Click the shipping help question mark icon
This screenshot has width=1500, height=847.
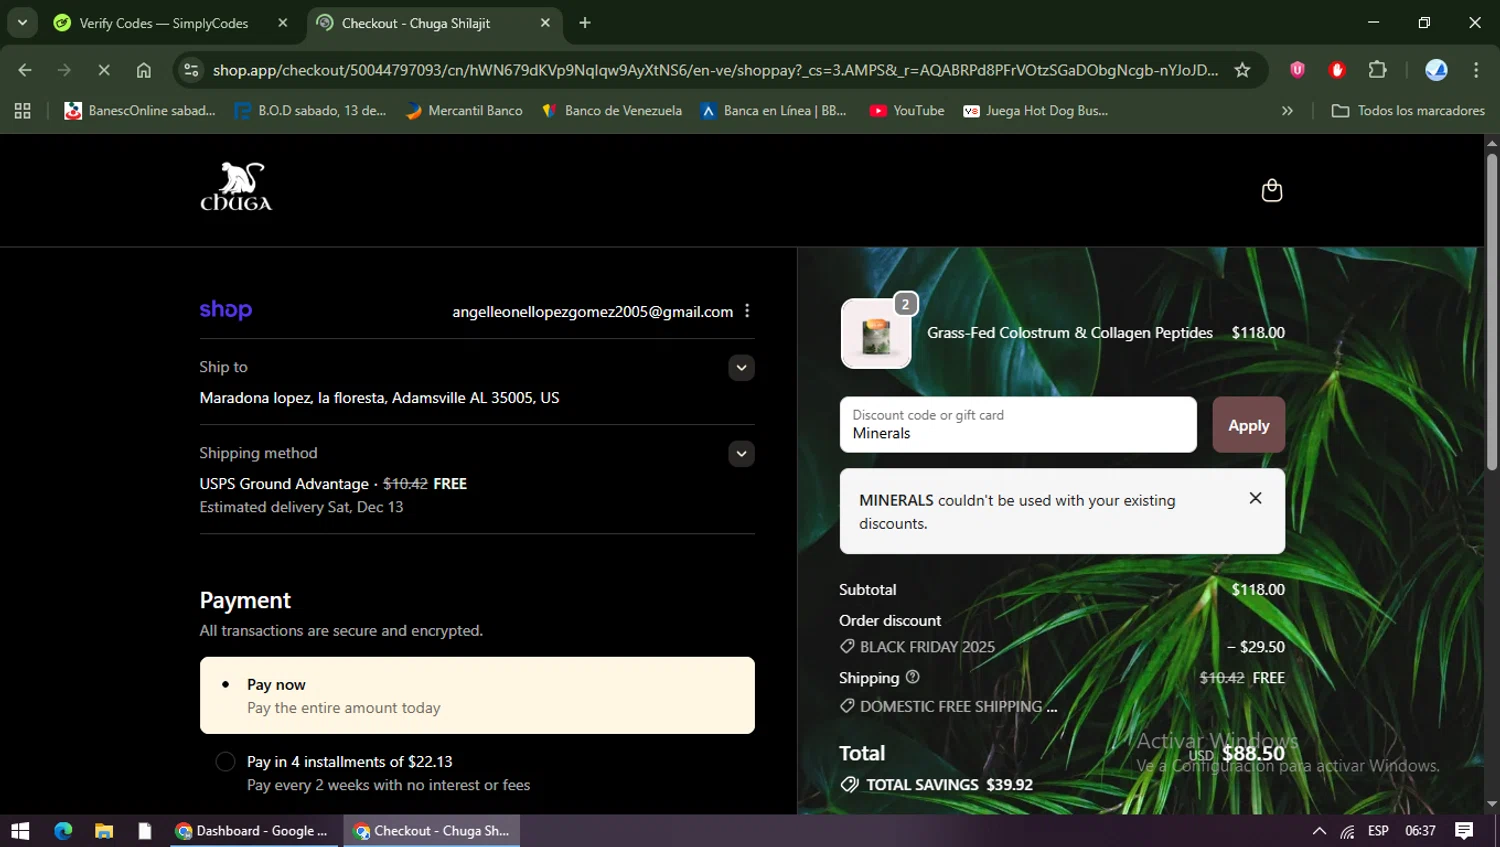pyautogui.click(x=912, y=677)
